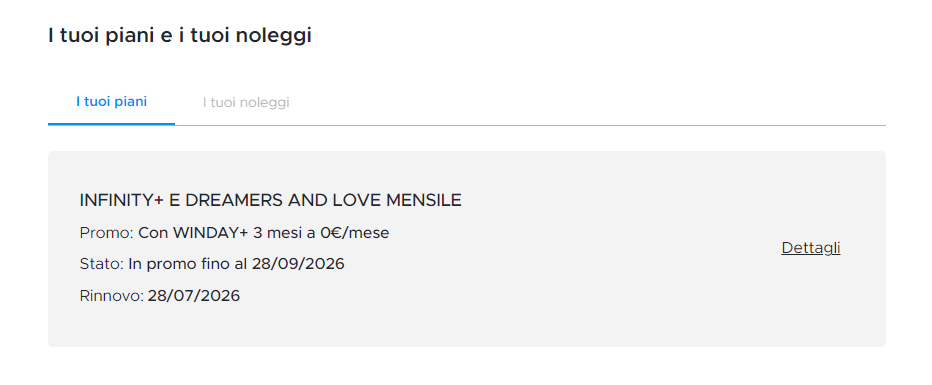Viewport: 932px width, 385px height.
Task: Click the blue underline beneath I tuoi piani
Action: tap(111, 124)
